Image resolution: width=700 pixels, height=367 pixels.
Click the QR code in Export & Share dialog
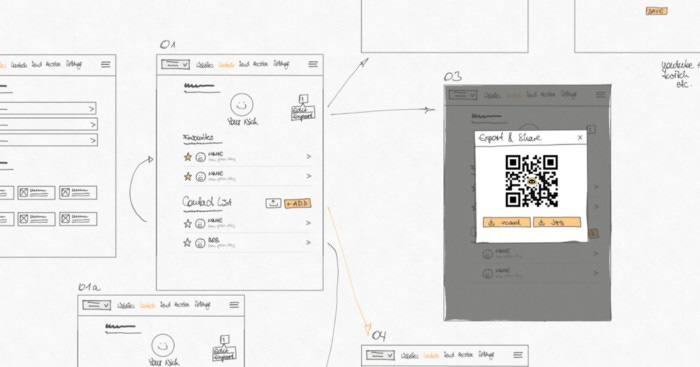coord(531,181)
